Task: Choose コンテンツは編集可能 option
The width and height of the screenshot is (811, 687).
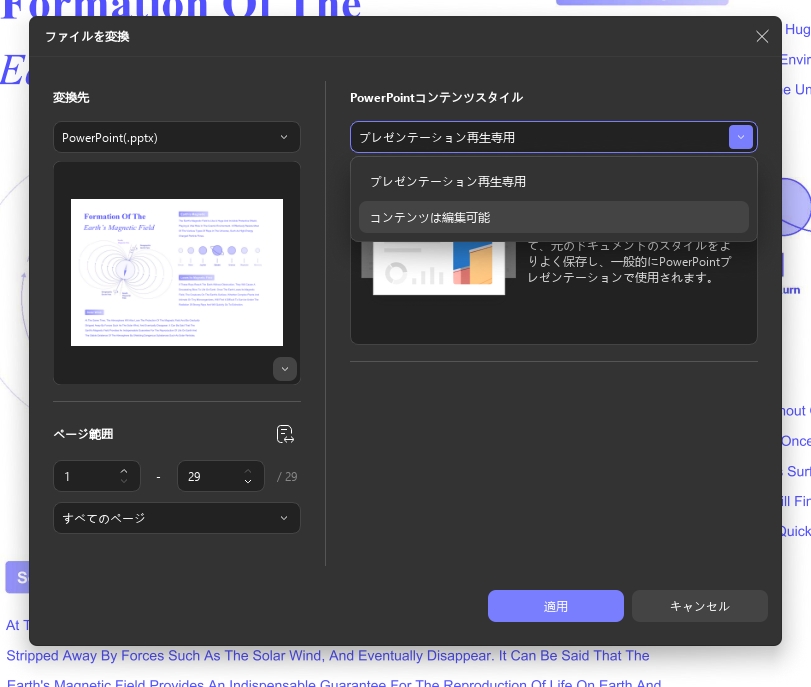Action: tap(553, 217)
